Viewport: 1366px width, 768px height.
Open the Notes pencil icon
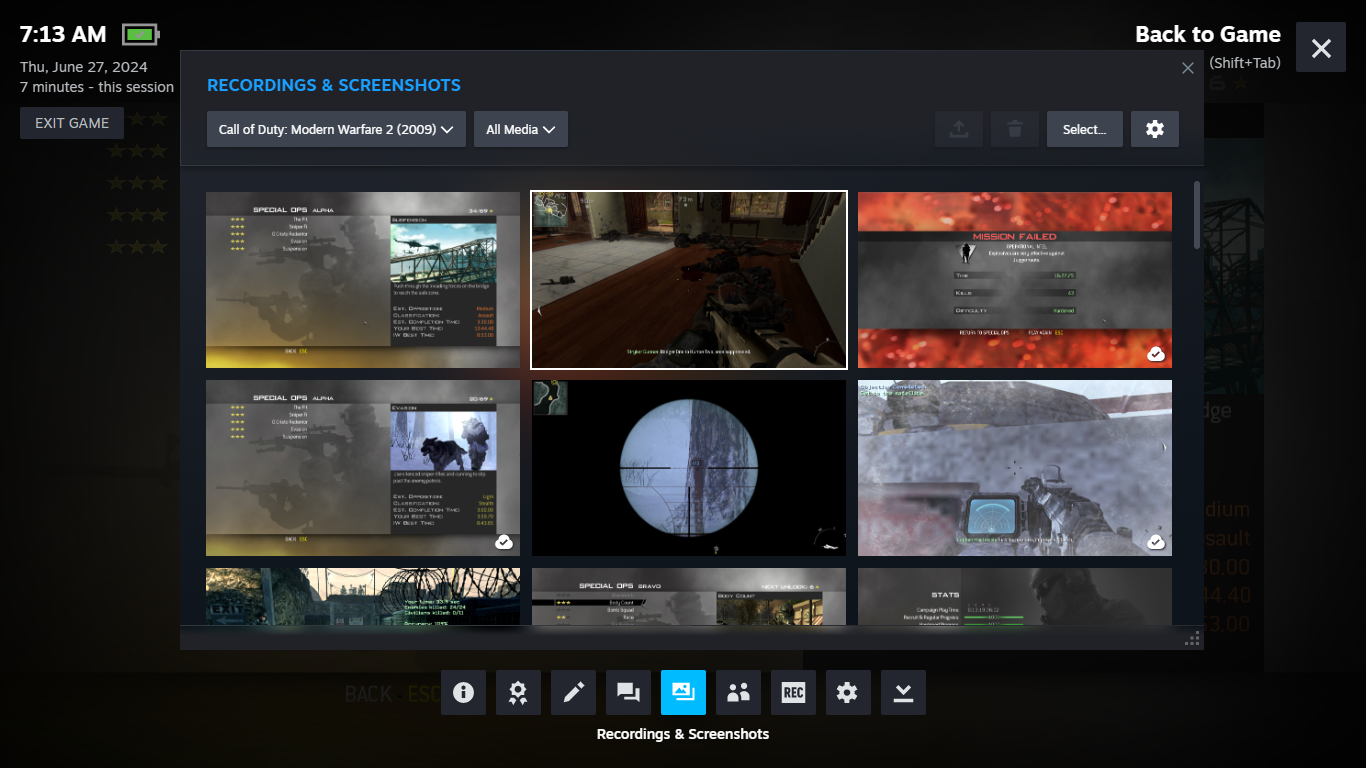pyautogui.click(x=573, y=692)
